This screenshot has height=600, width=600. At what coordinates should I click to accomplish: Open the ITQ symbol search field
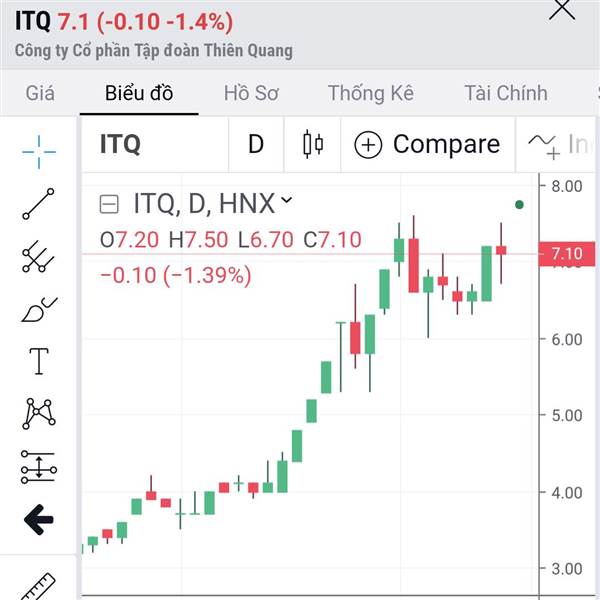tap(155, 144)
